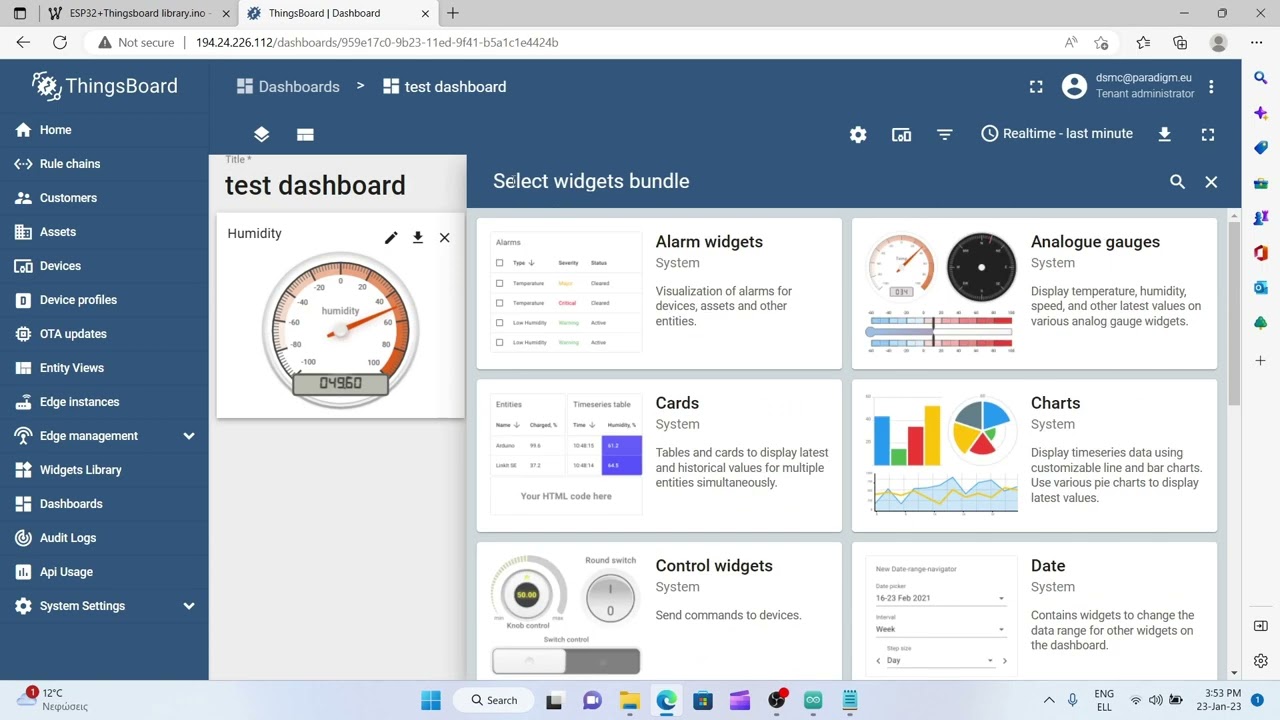Click Charts preview thumbnail
Screen dimensions: 1280x720
point(941,455)
